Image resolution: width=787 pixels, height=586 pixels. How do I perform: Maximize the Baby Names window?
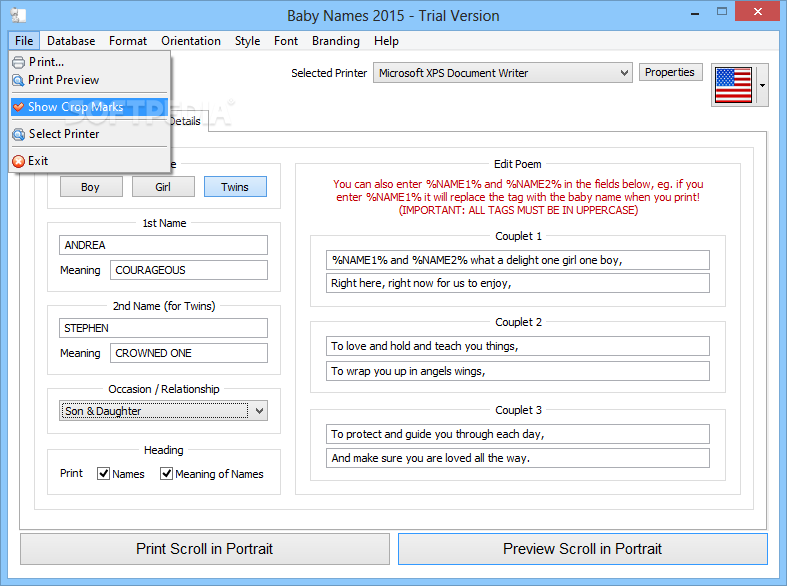[x=722, y=12]
